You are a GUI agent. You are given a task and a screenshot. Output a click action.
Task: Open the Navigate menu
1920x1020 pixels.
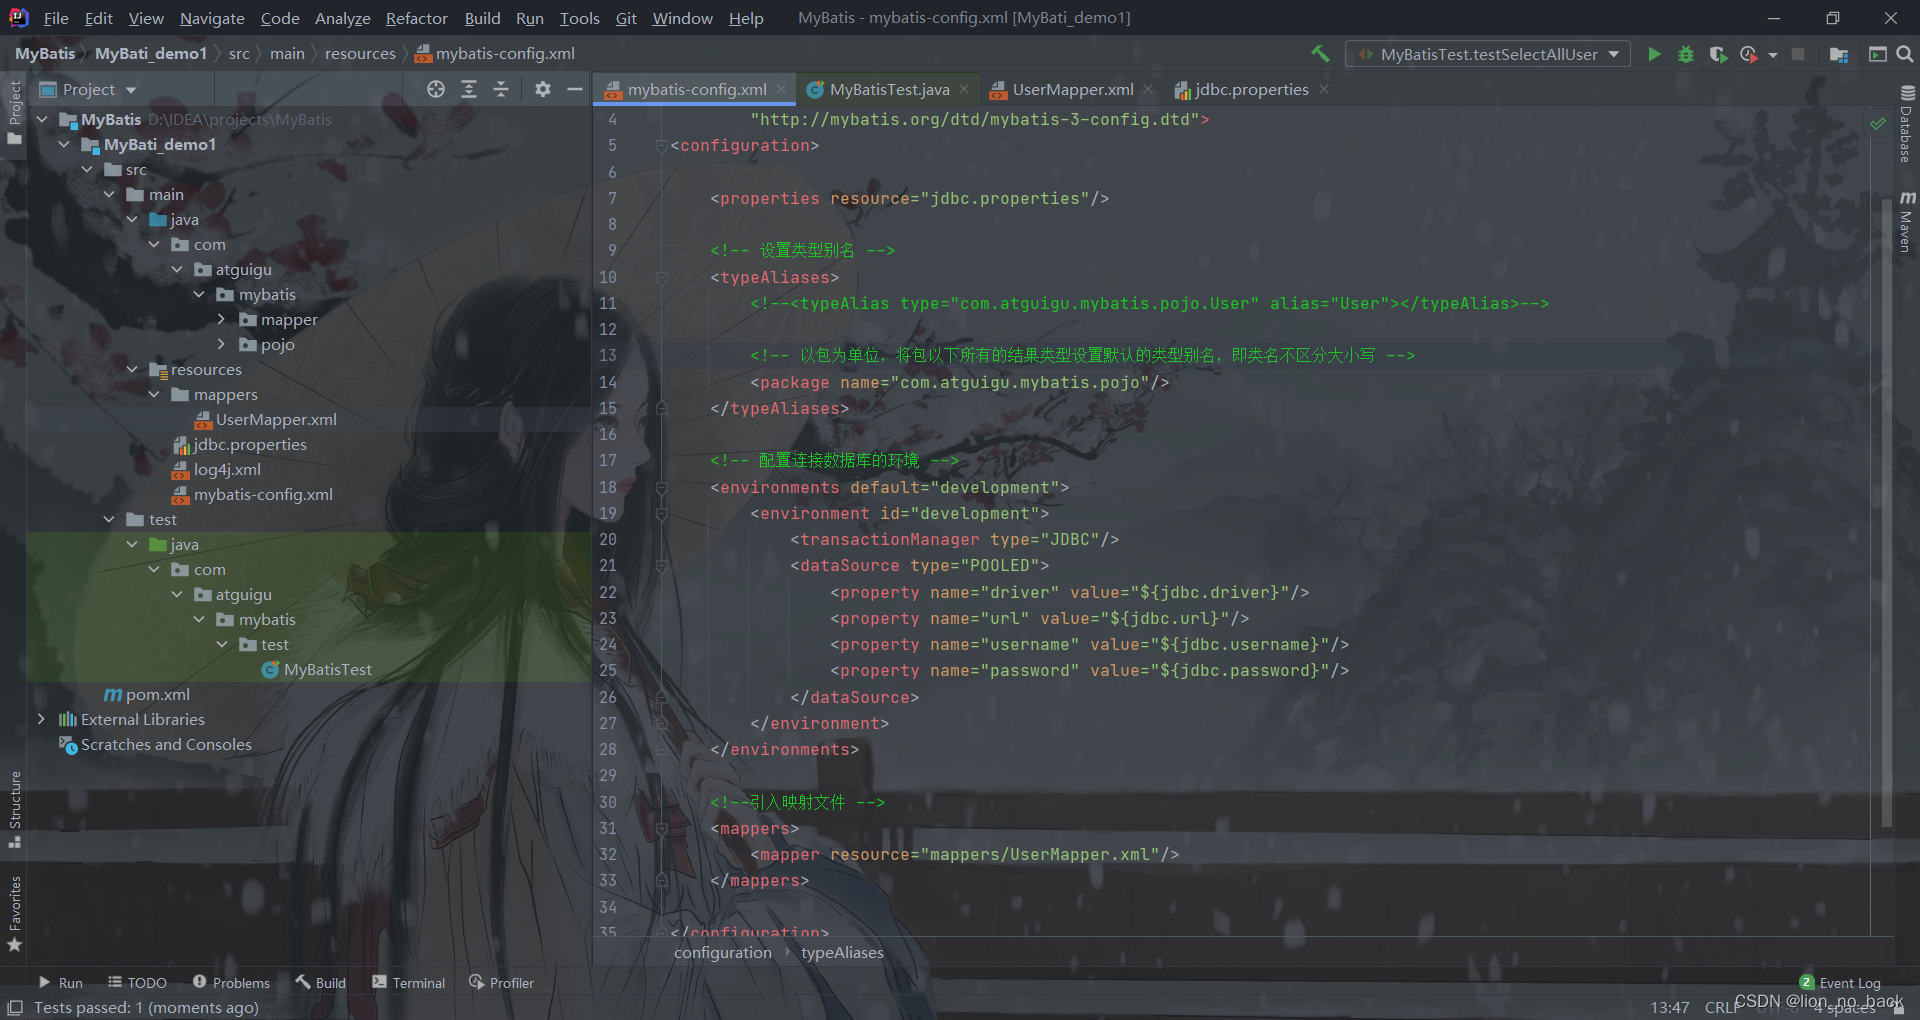pyautogui.click(x=212, y=18)
